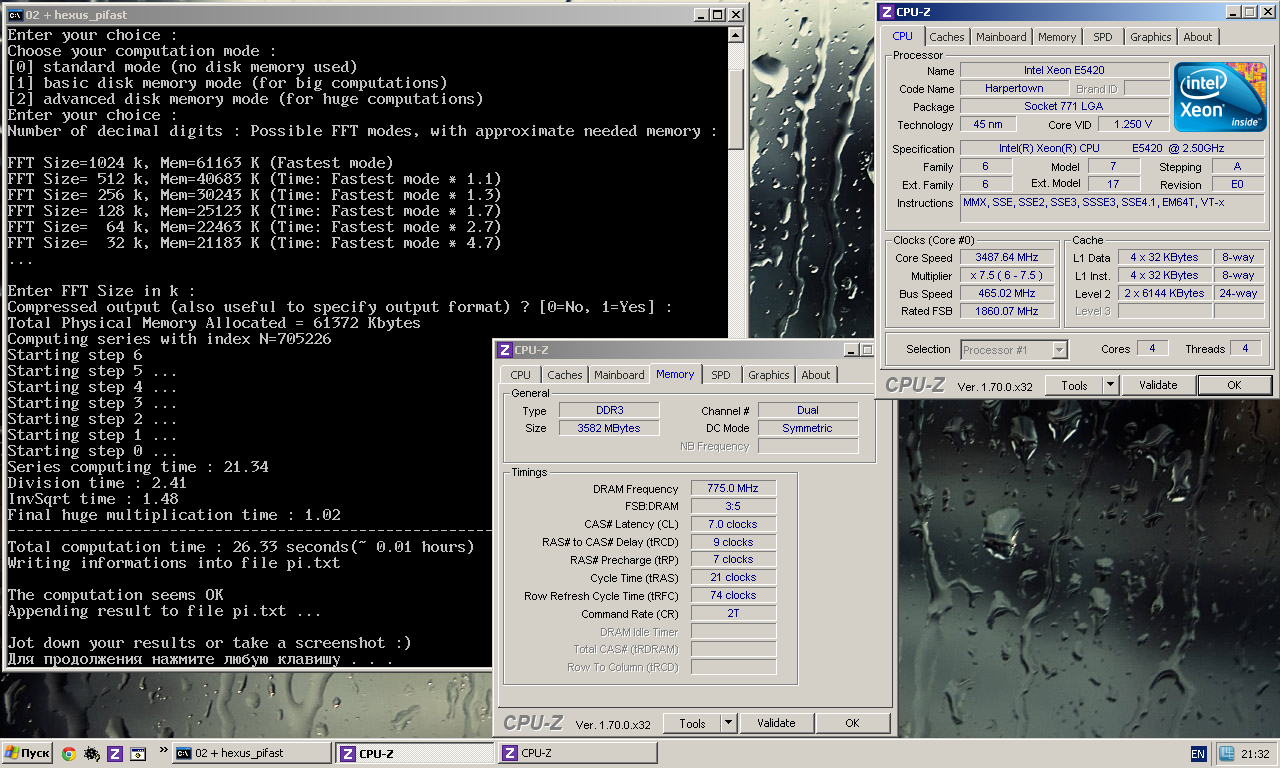Image resolution: width=1280 pixels, height=768 pixels.
Task: Launch Chrome from the quick launch bar
Action: [x=69, y=754]
